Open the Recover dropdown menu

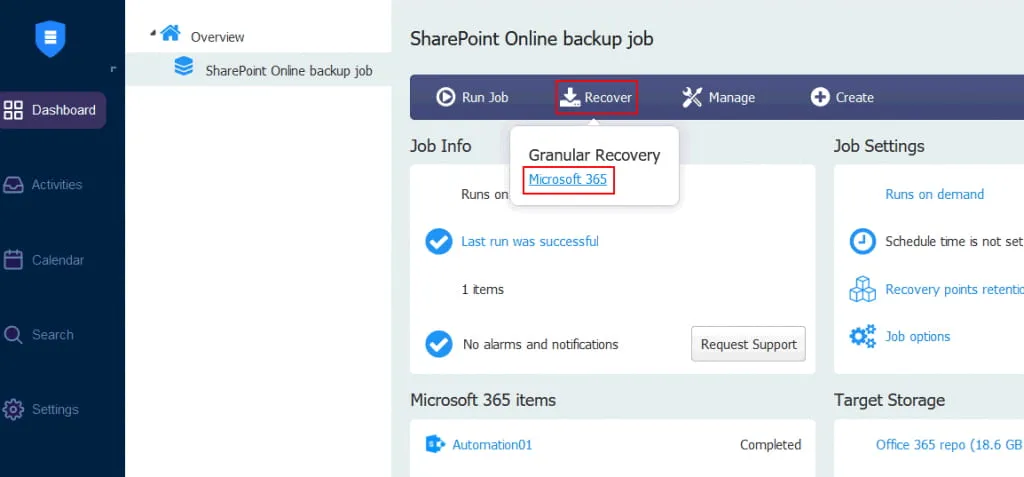596,97
